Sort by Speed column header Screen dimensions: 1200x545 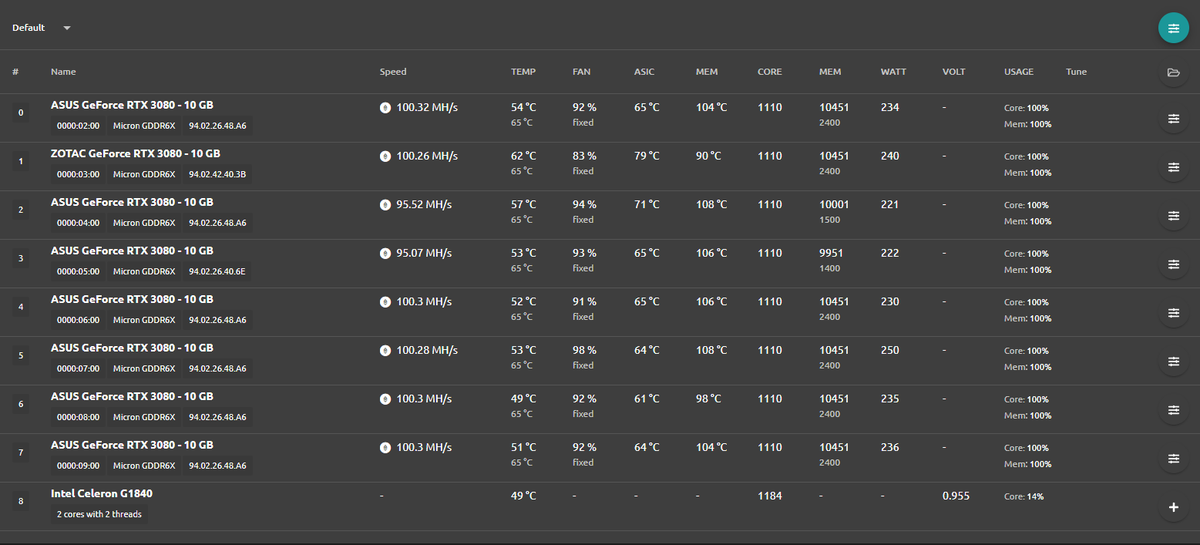(x=393, y=72)
